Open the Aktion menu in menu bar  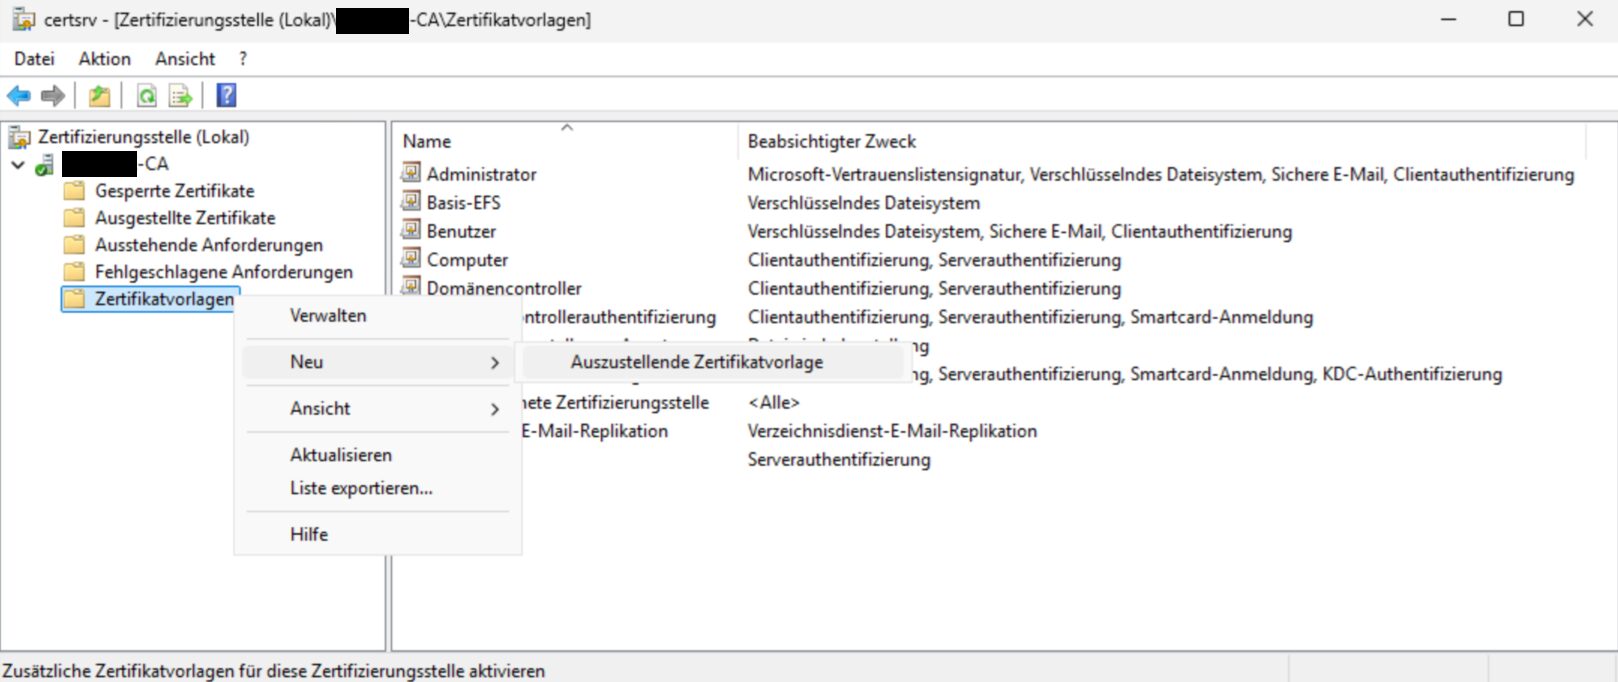pos(104,59)
